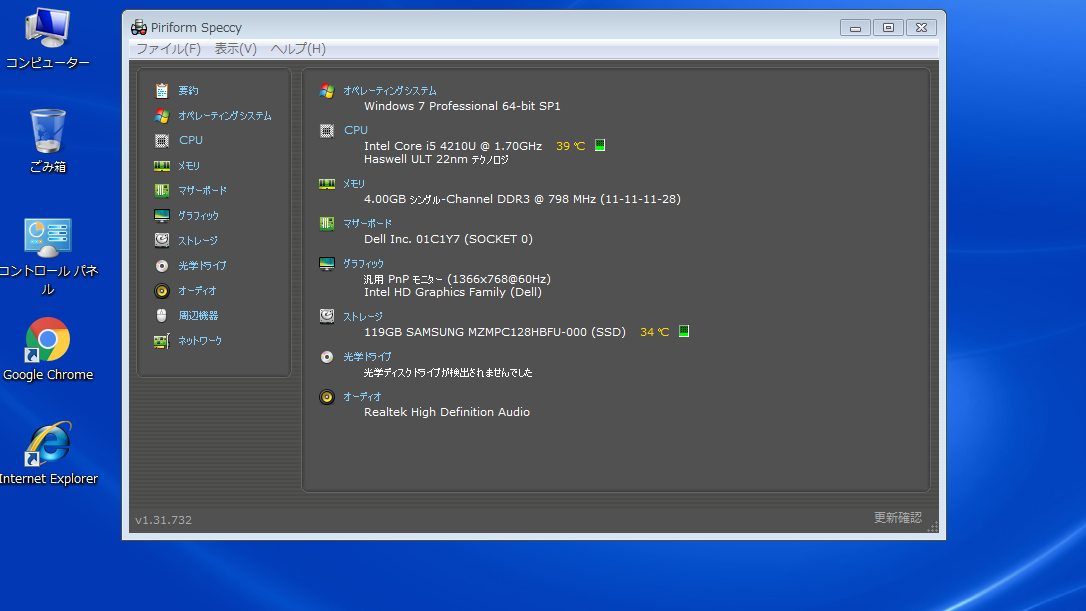This screenshot has height=611, width=1086.
Task: Select the 要約 summary sidebar icon
Action: coord(161,91)
